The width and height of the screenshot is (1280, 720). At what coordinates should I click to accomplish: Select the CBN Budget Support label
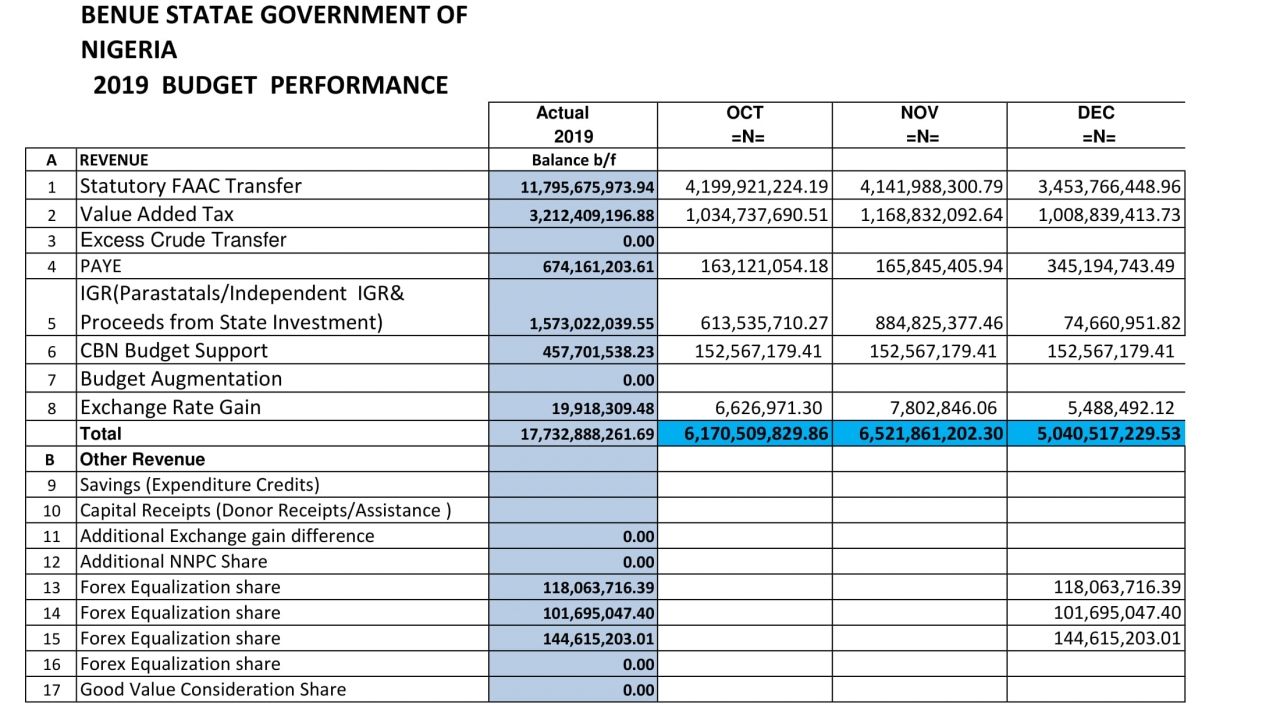coord(174,350)
